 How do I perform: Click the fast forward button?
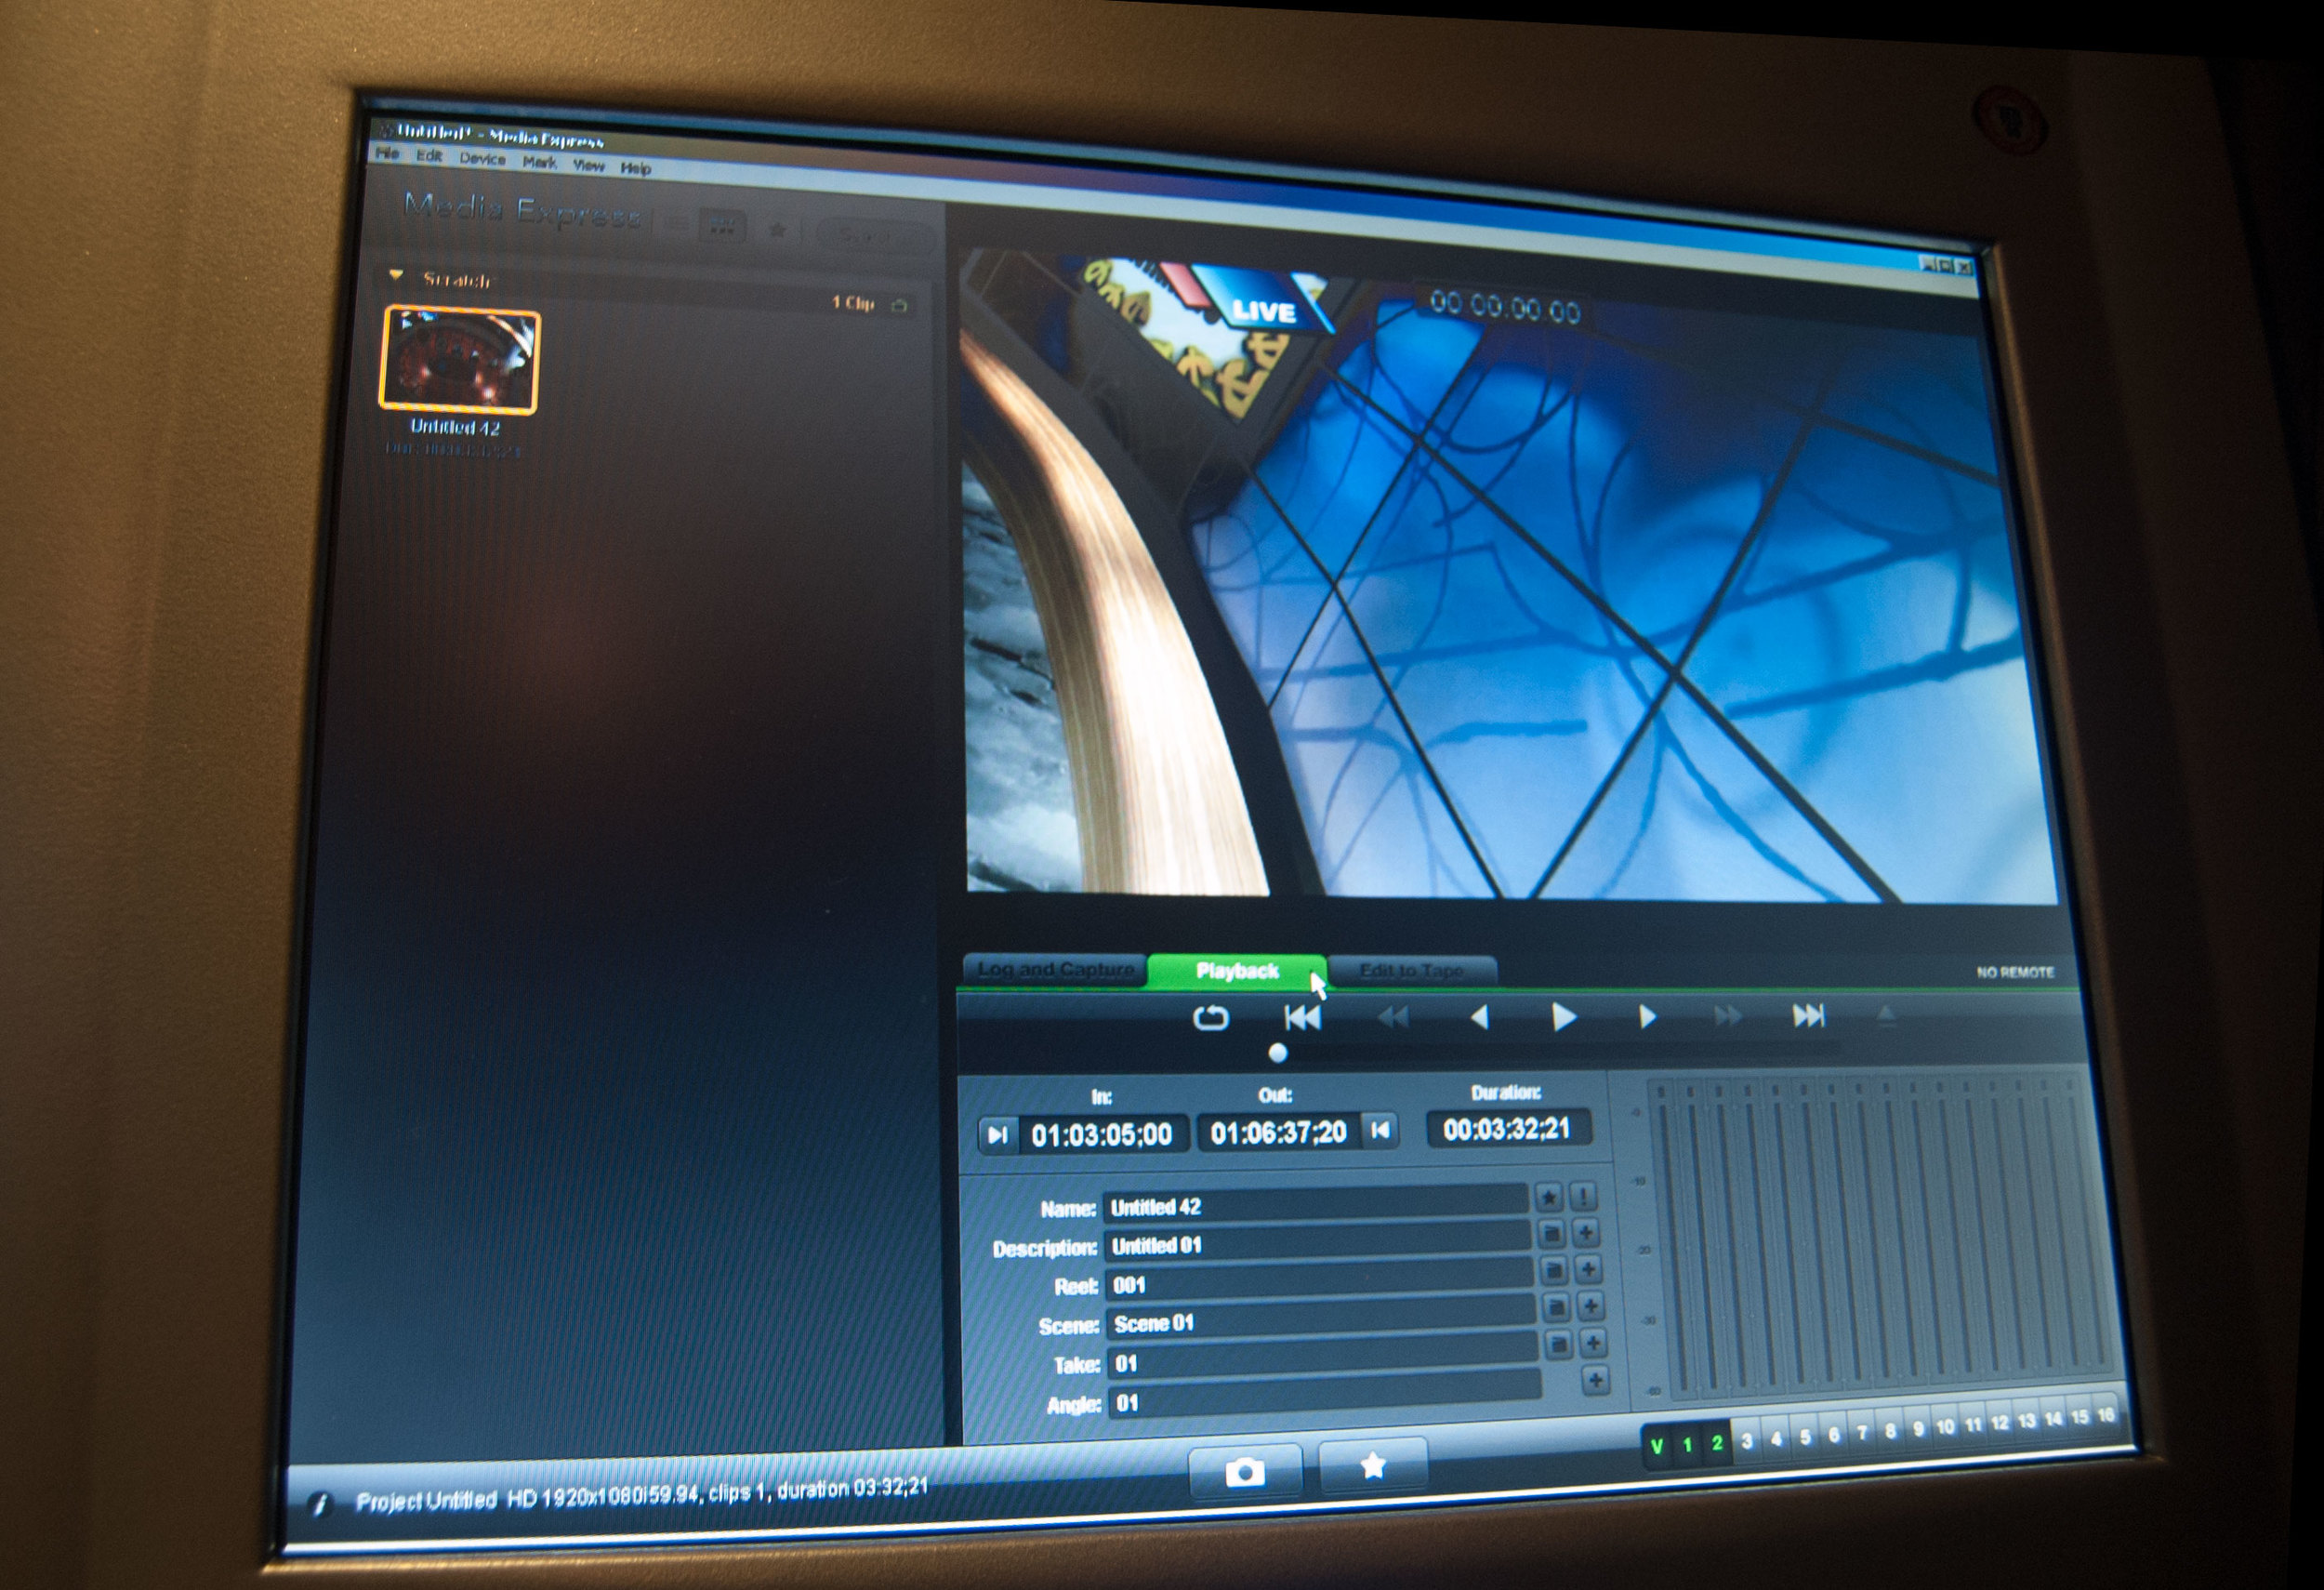point(1727,1017)
